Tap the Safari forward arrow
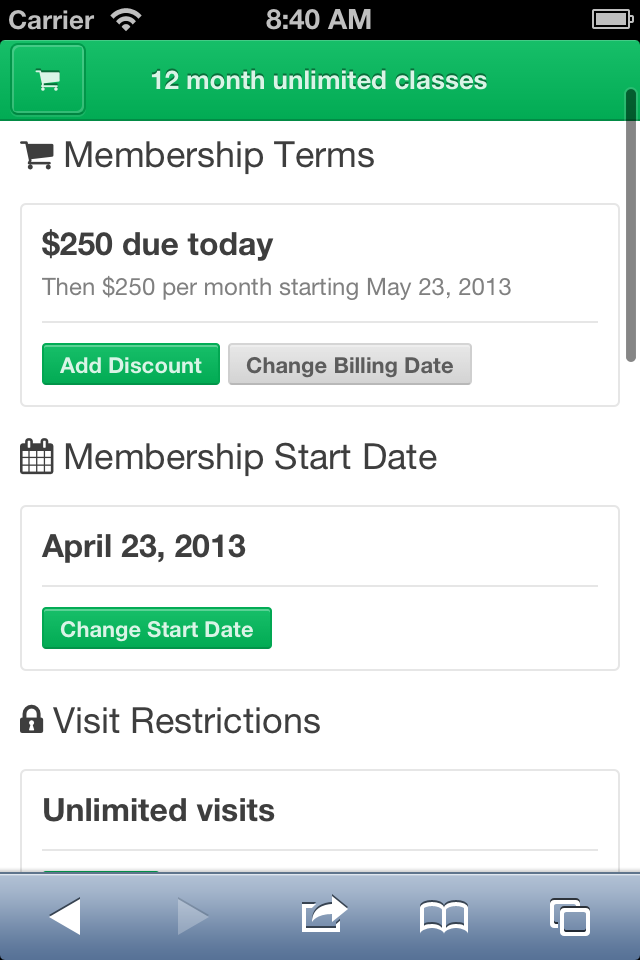Screen dimensions: 640x960 click(192, 916)
